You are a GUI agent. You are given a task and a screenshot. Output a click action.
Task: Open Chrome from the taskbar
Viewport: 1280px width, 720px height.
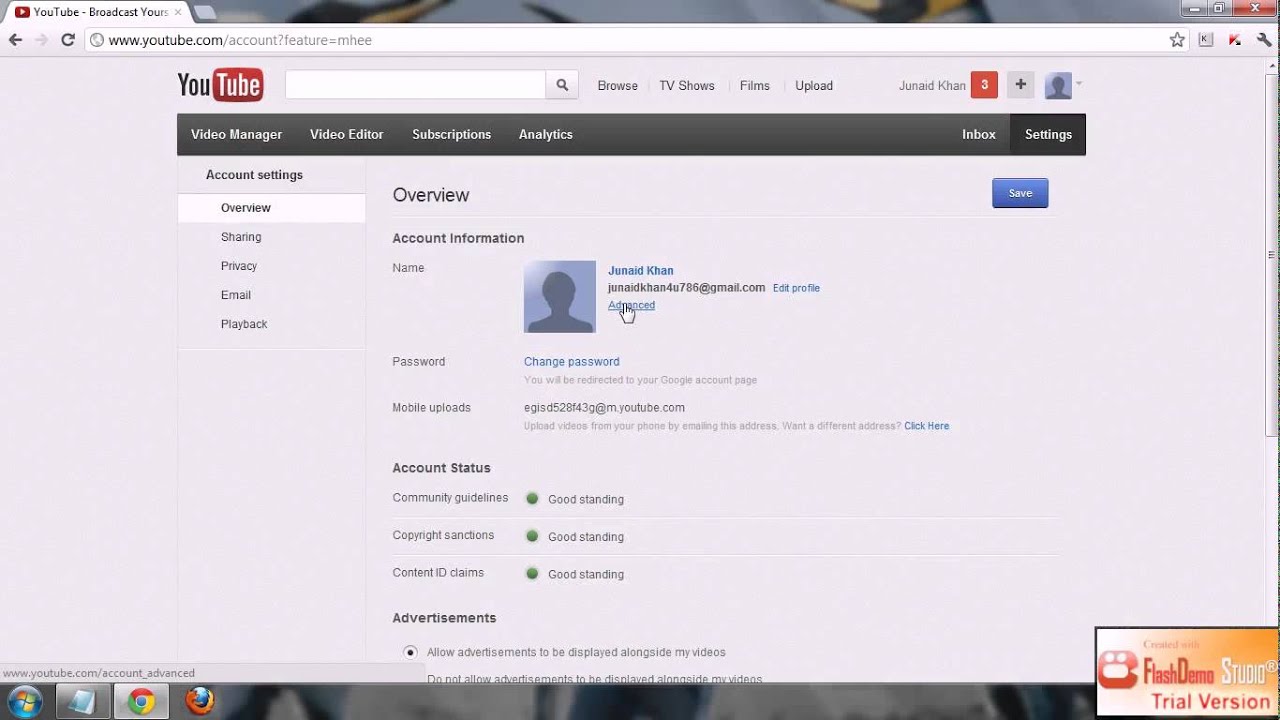pos(141,702)
